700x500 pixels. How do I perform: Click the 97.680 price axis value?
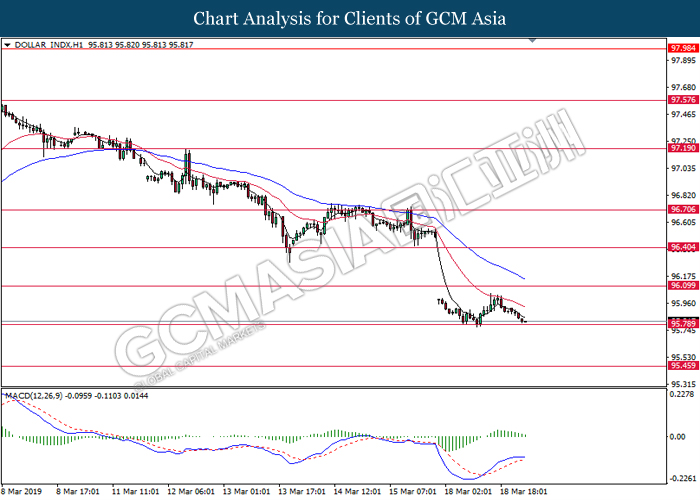(x=683, y=88)
